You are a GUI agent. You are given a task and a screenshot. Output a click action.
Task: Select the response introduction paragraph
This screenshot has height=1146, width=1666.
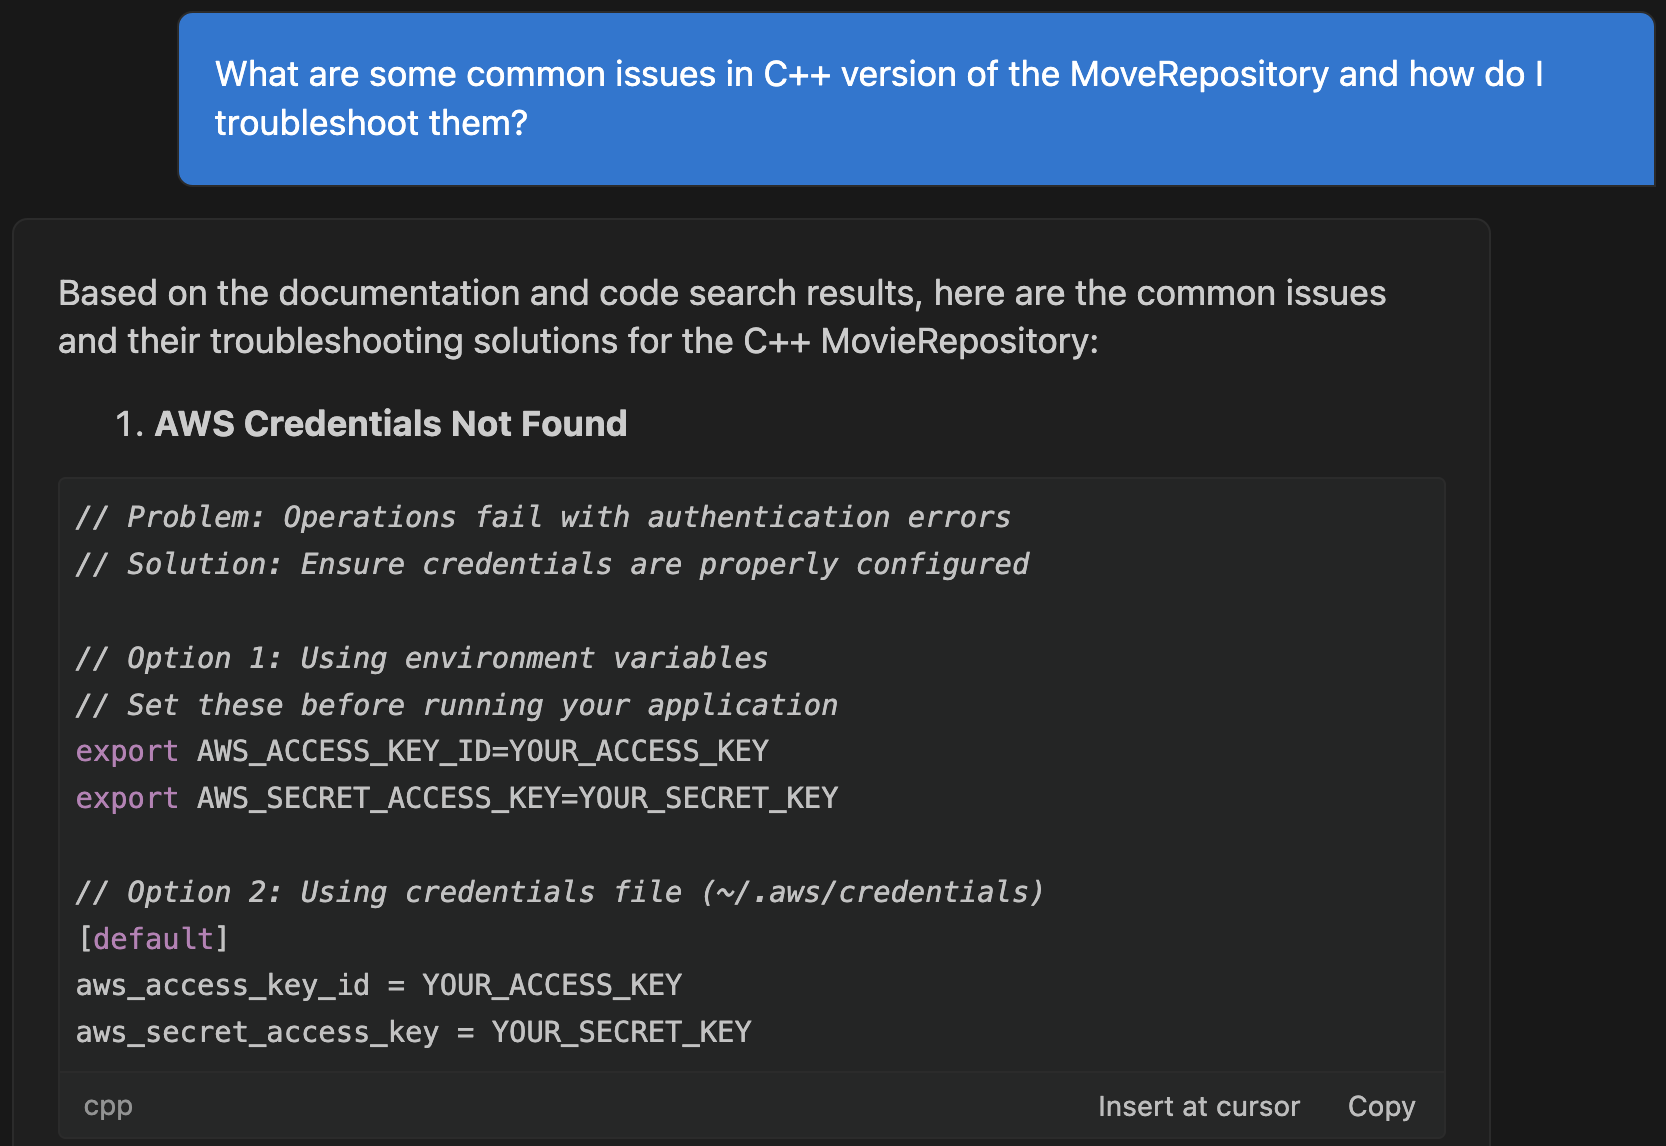(722, 316)
